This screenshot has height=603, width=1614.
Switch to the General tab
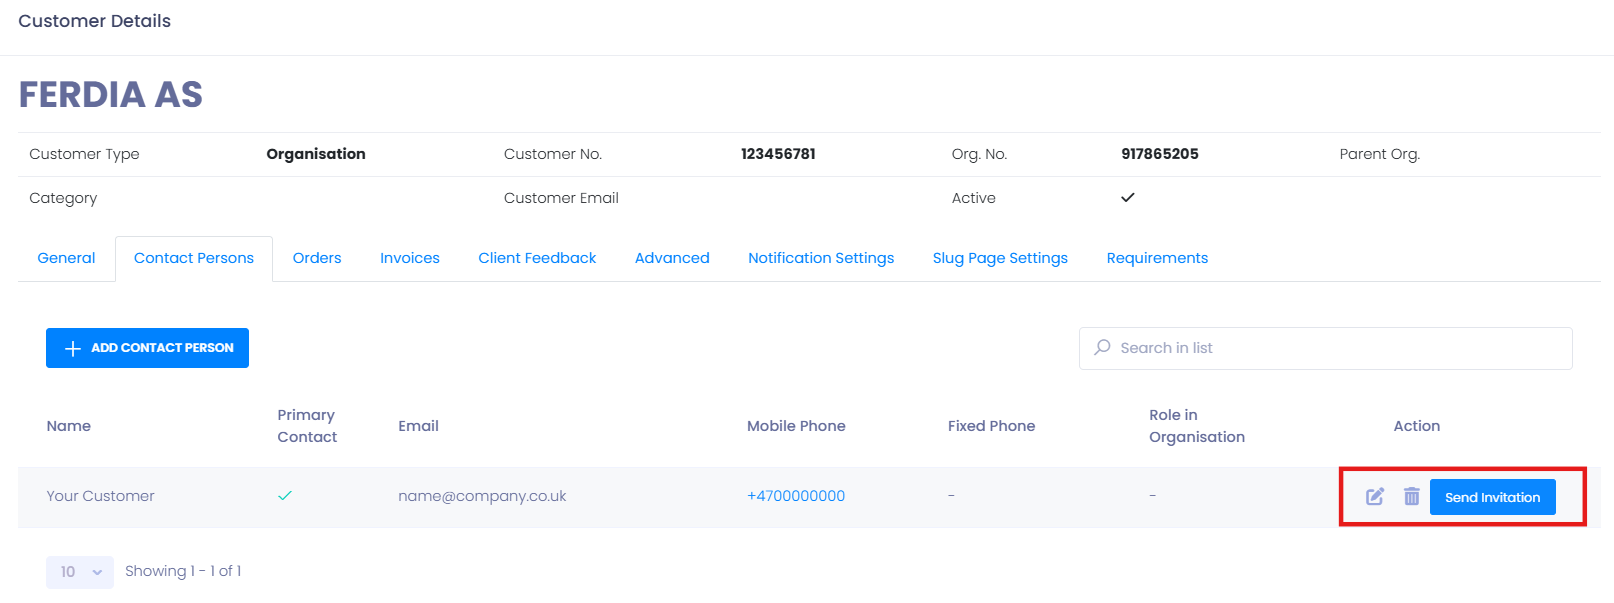[x=66, y=258]
